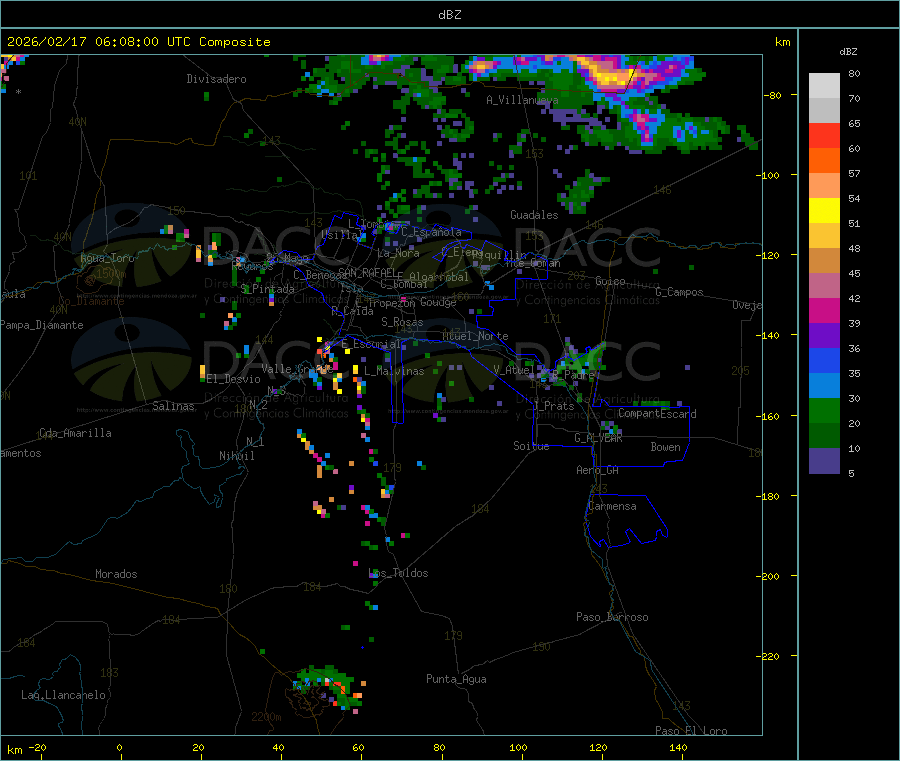Click the '100' tick on the horizontal km axis
The image size is (900, 761).
coord(518,747)
